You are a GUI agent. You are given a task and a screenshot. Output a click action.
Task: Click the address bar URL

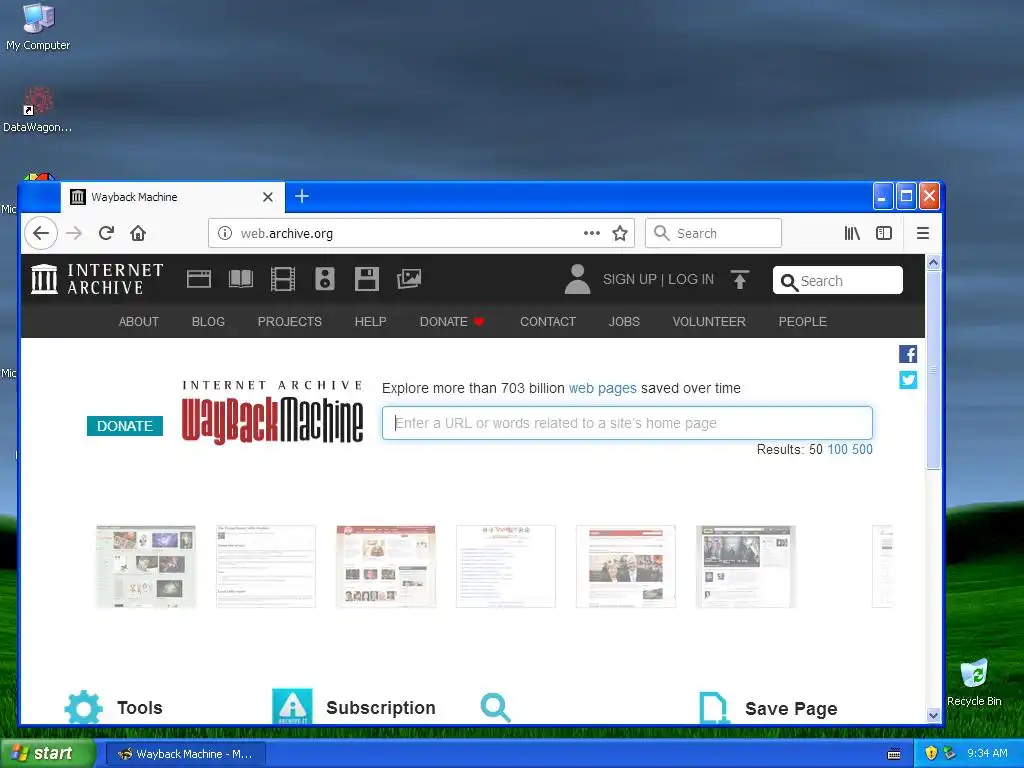[287, 233]
